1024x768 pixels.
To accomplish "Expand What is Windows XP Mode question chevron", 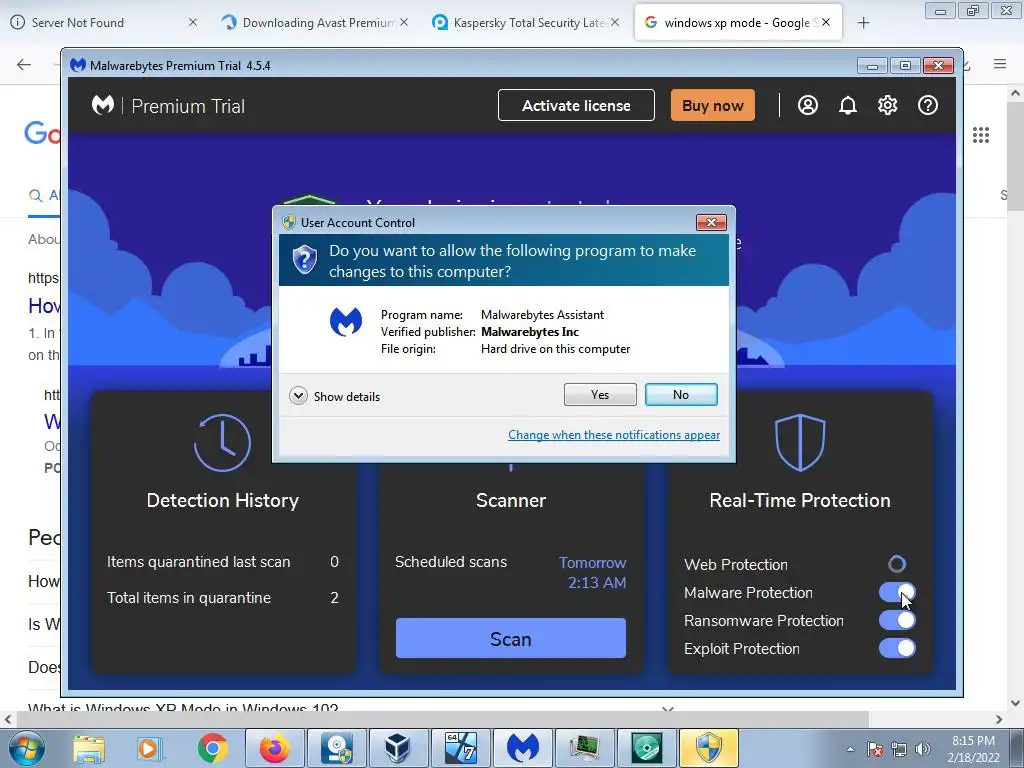I will pyautogui.click(x=667, y=709).
